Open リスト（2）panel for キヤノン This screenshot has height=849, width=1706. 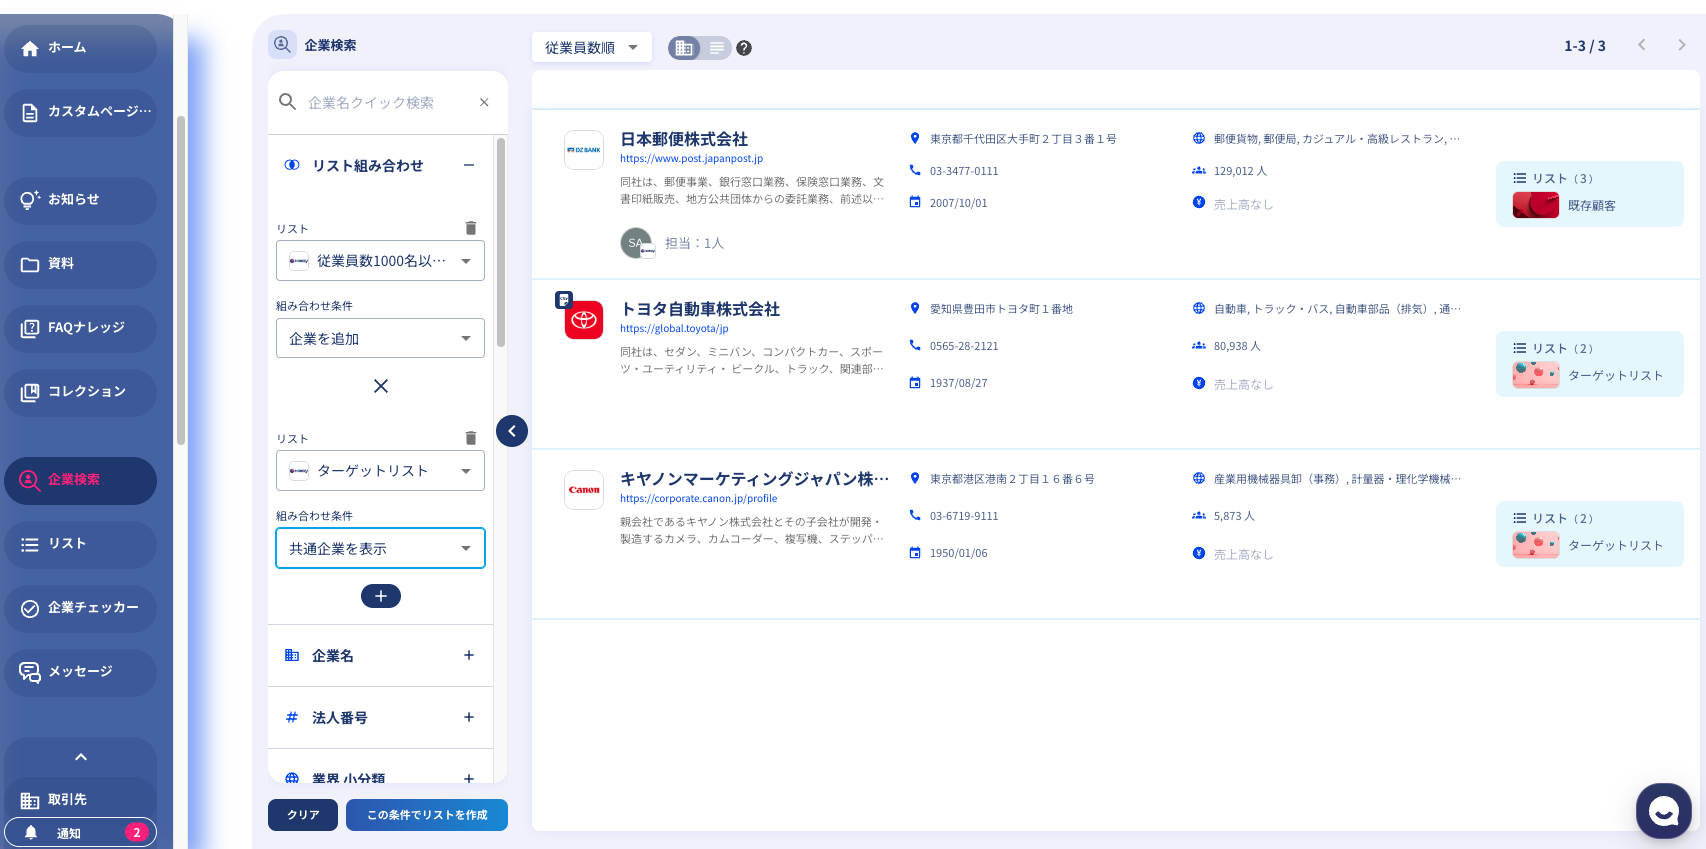click(1590, 534)
